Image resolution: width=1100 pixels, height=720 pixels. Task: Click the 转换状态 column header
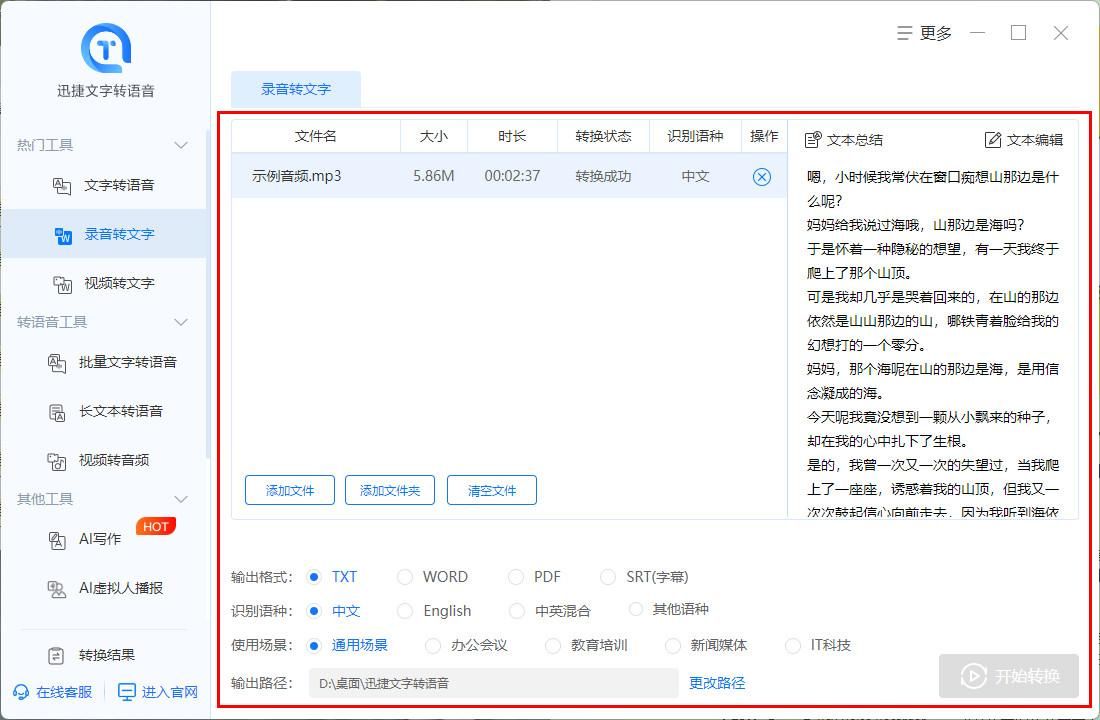[603, 136]
